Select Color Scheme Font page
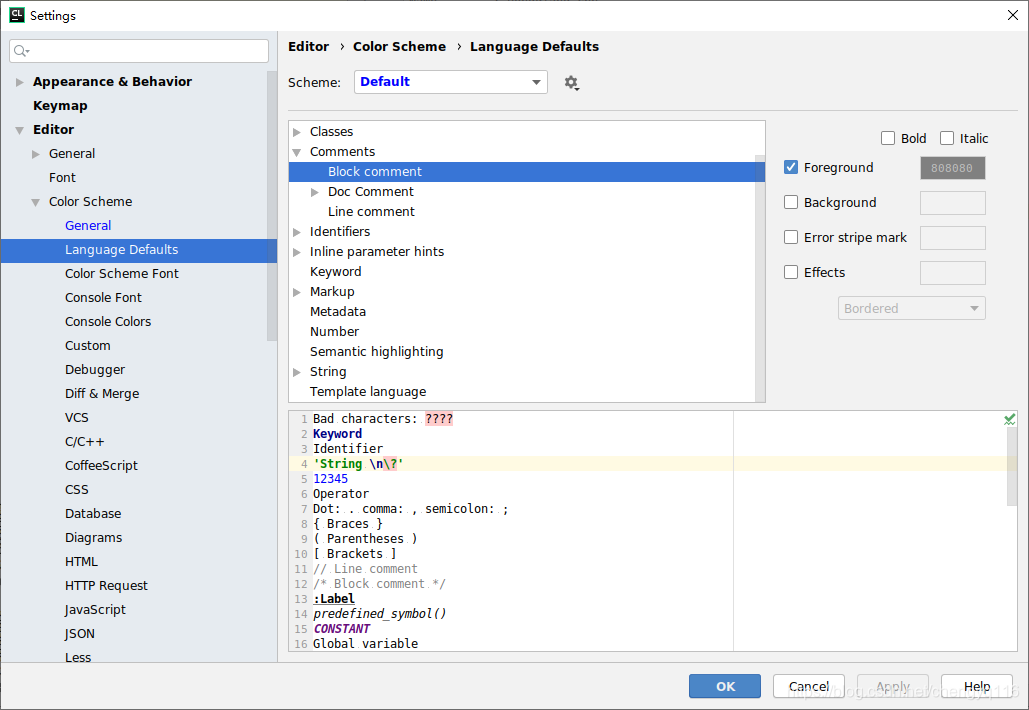The height and width of the screenshot is (710, 1029). 121,274
